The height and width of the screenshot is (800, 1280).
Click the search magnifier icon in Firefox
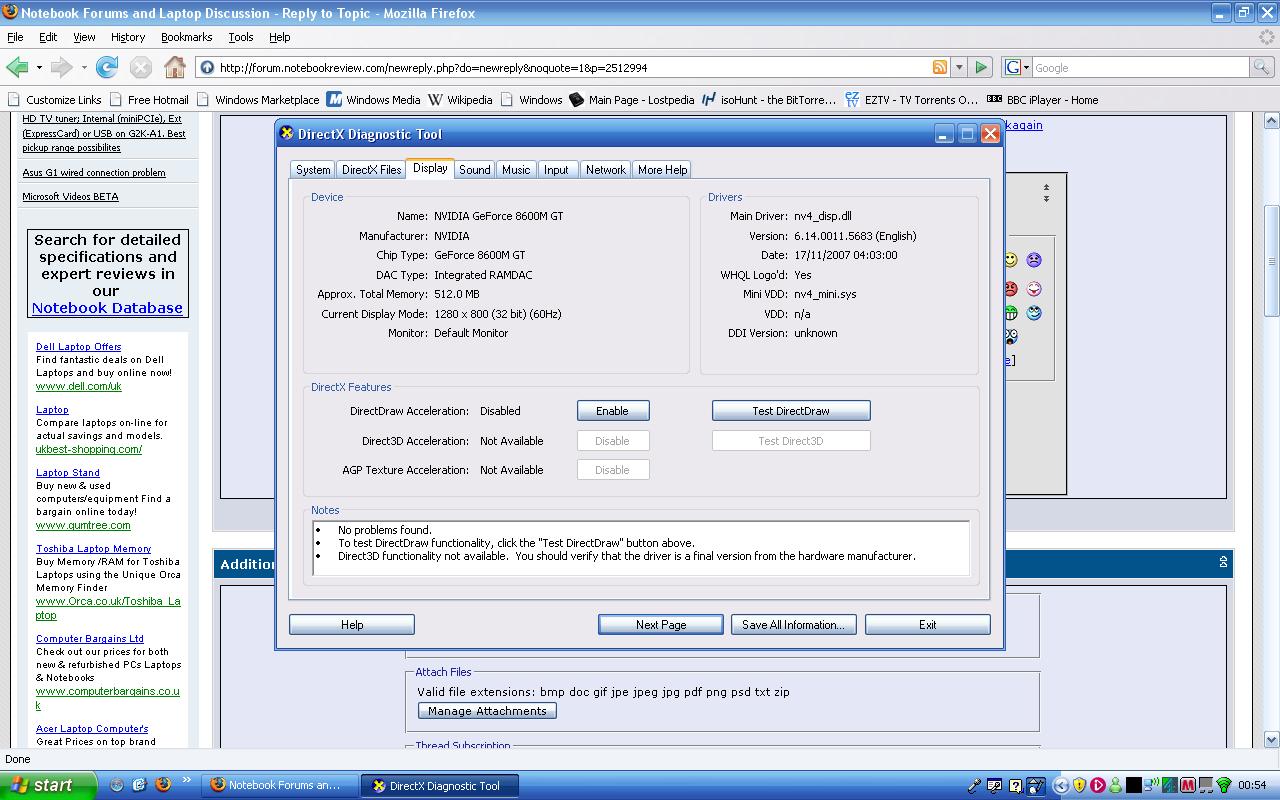coord(1261,67)
